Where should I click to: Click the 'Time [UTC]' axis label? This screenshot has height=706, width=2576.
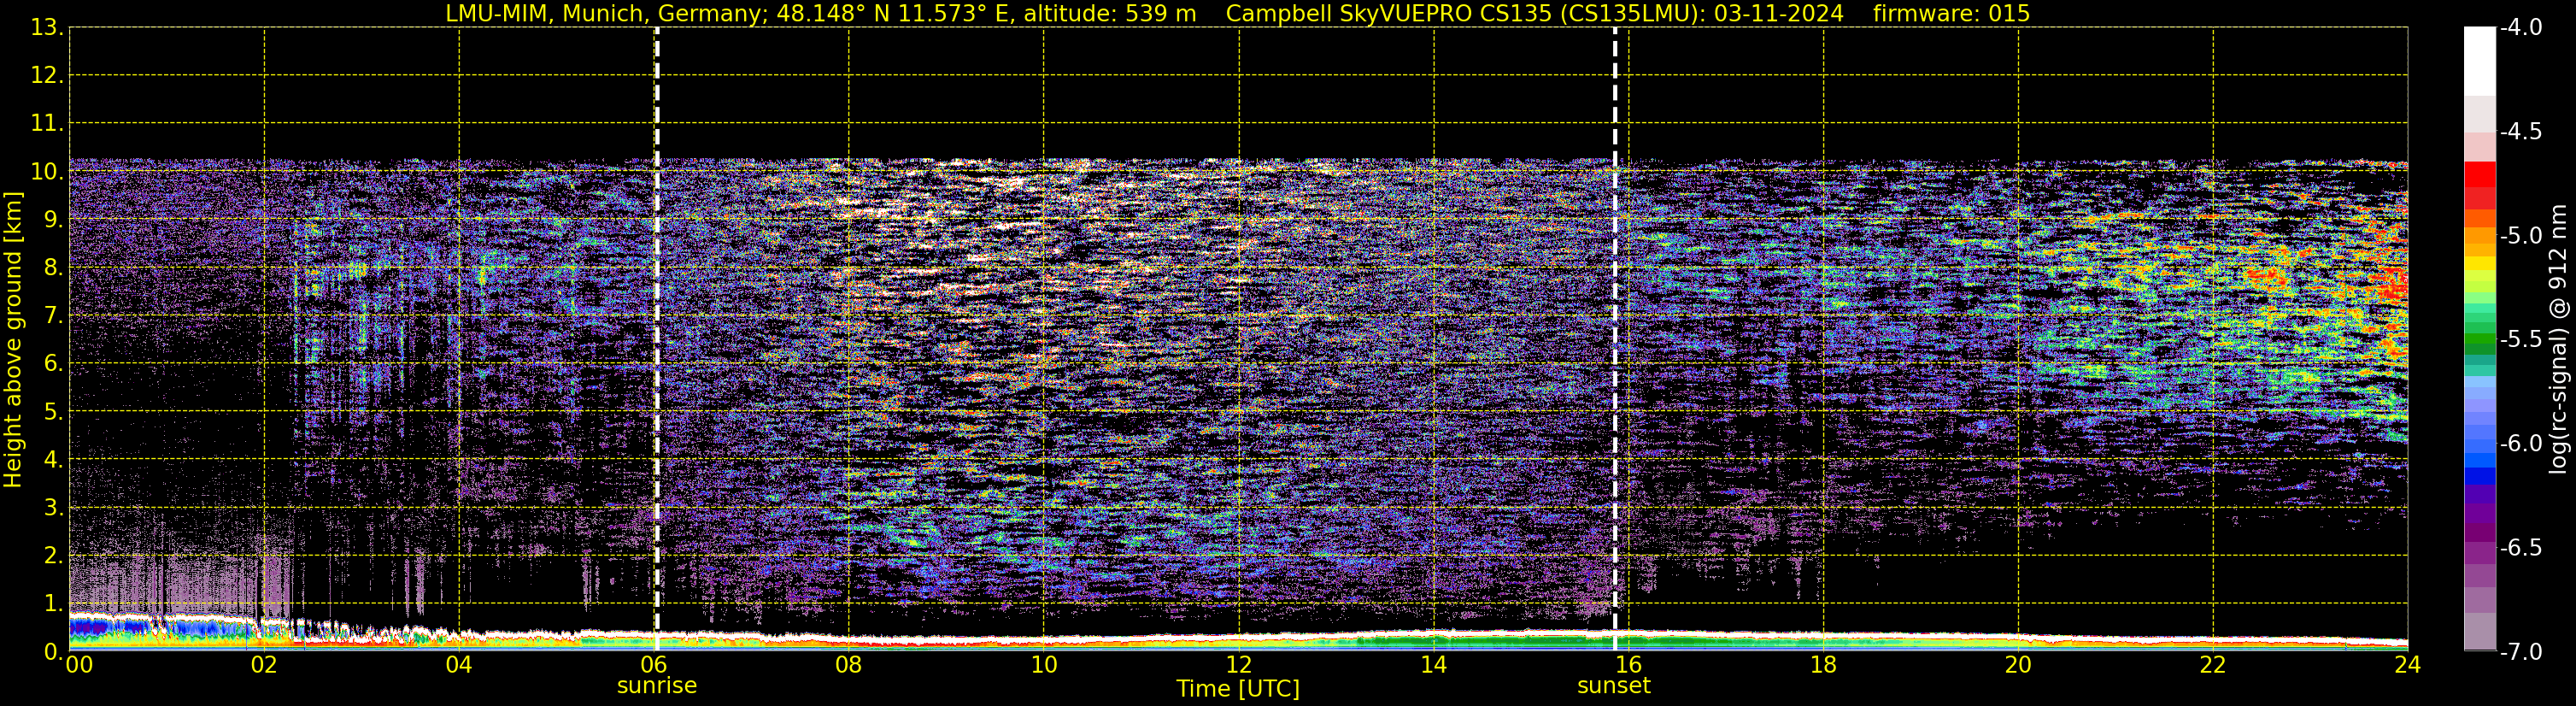pos(1238,689)
